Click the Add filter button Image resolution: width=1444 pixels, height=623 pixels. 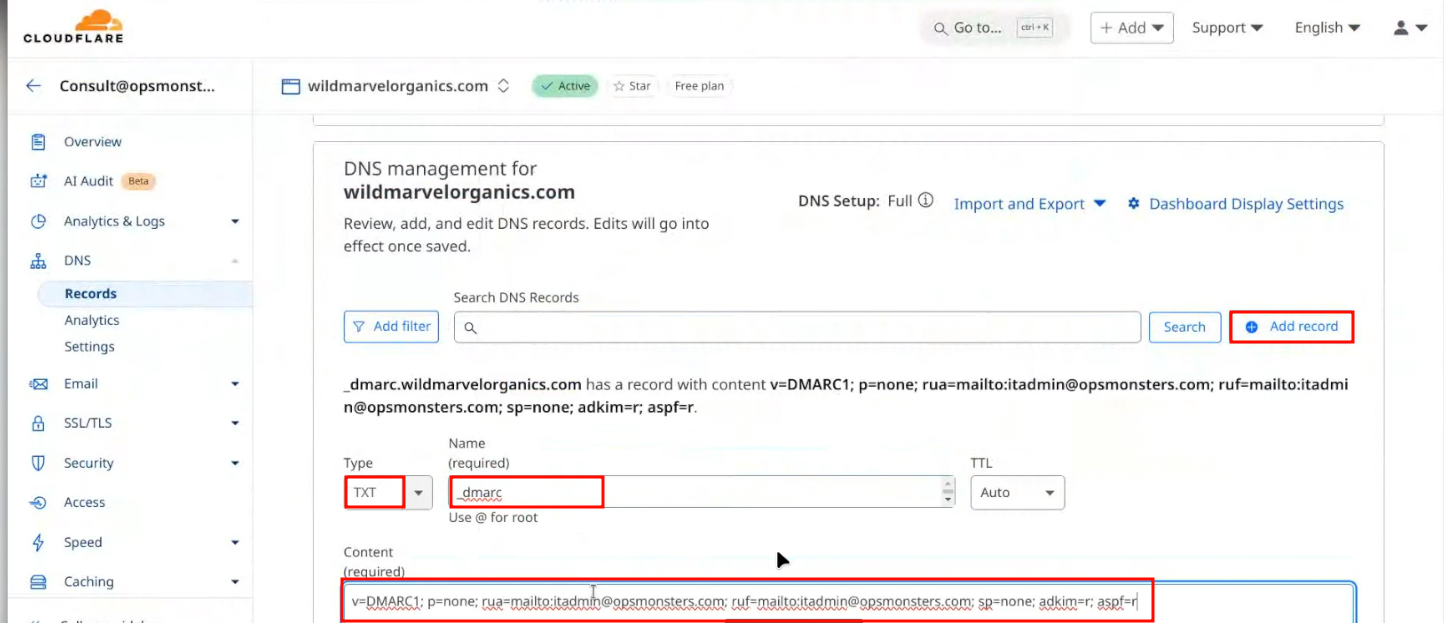pyautogui.click(x=391, y=327)
